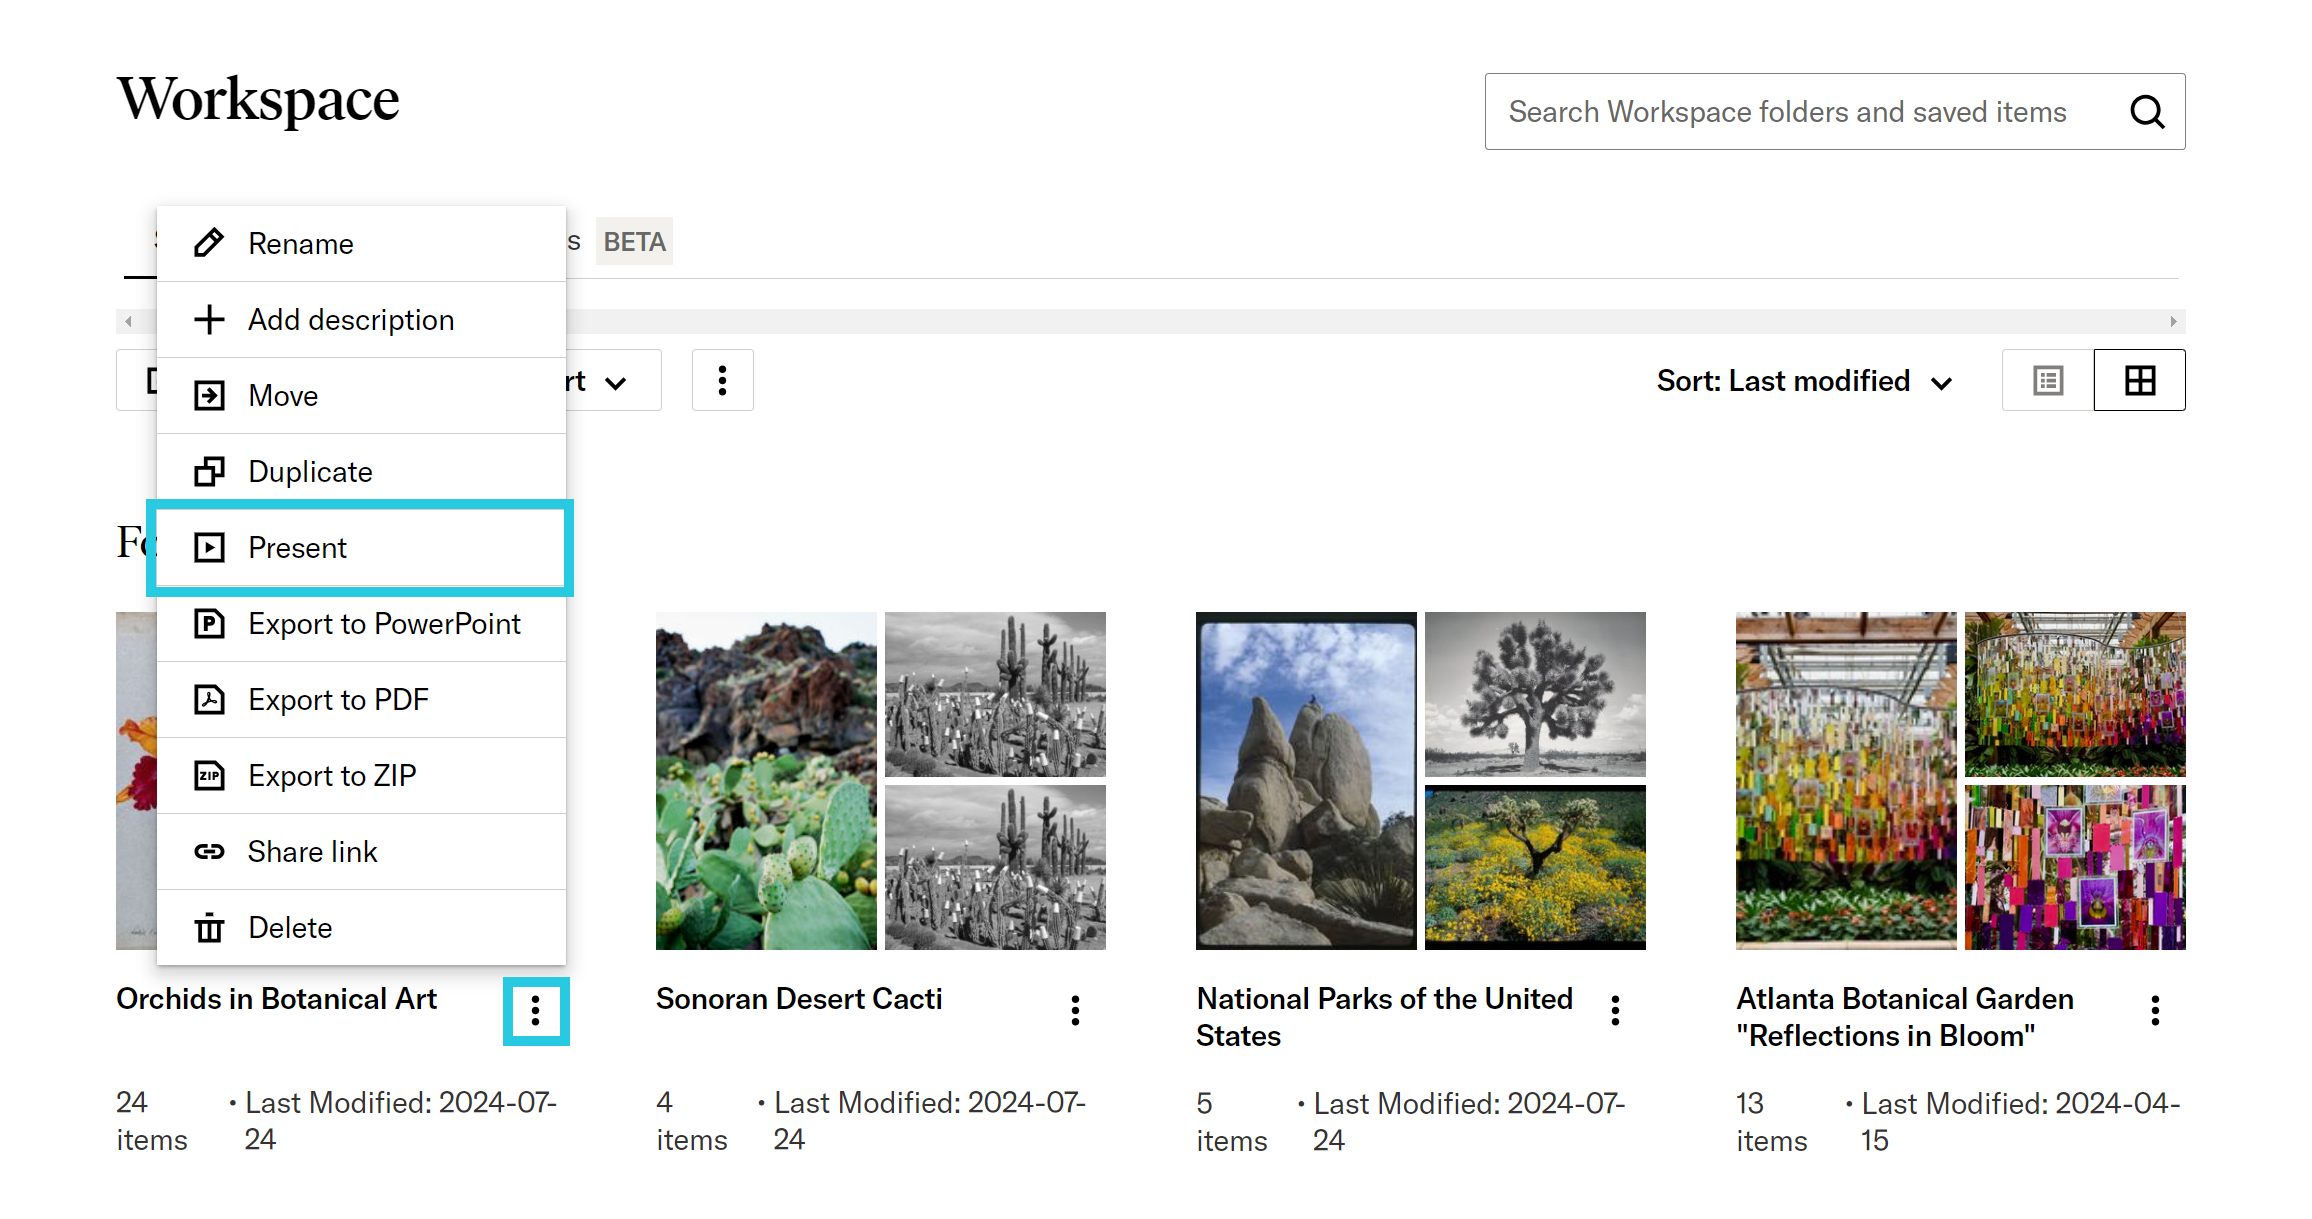This screenshot has width=2312, height=1219.
Task: Choose Export to PowerPoint
Action: pos(361,623)
